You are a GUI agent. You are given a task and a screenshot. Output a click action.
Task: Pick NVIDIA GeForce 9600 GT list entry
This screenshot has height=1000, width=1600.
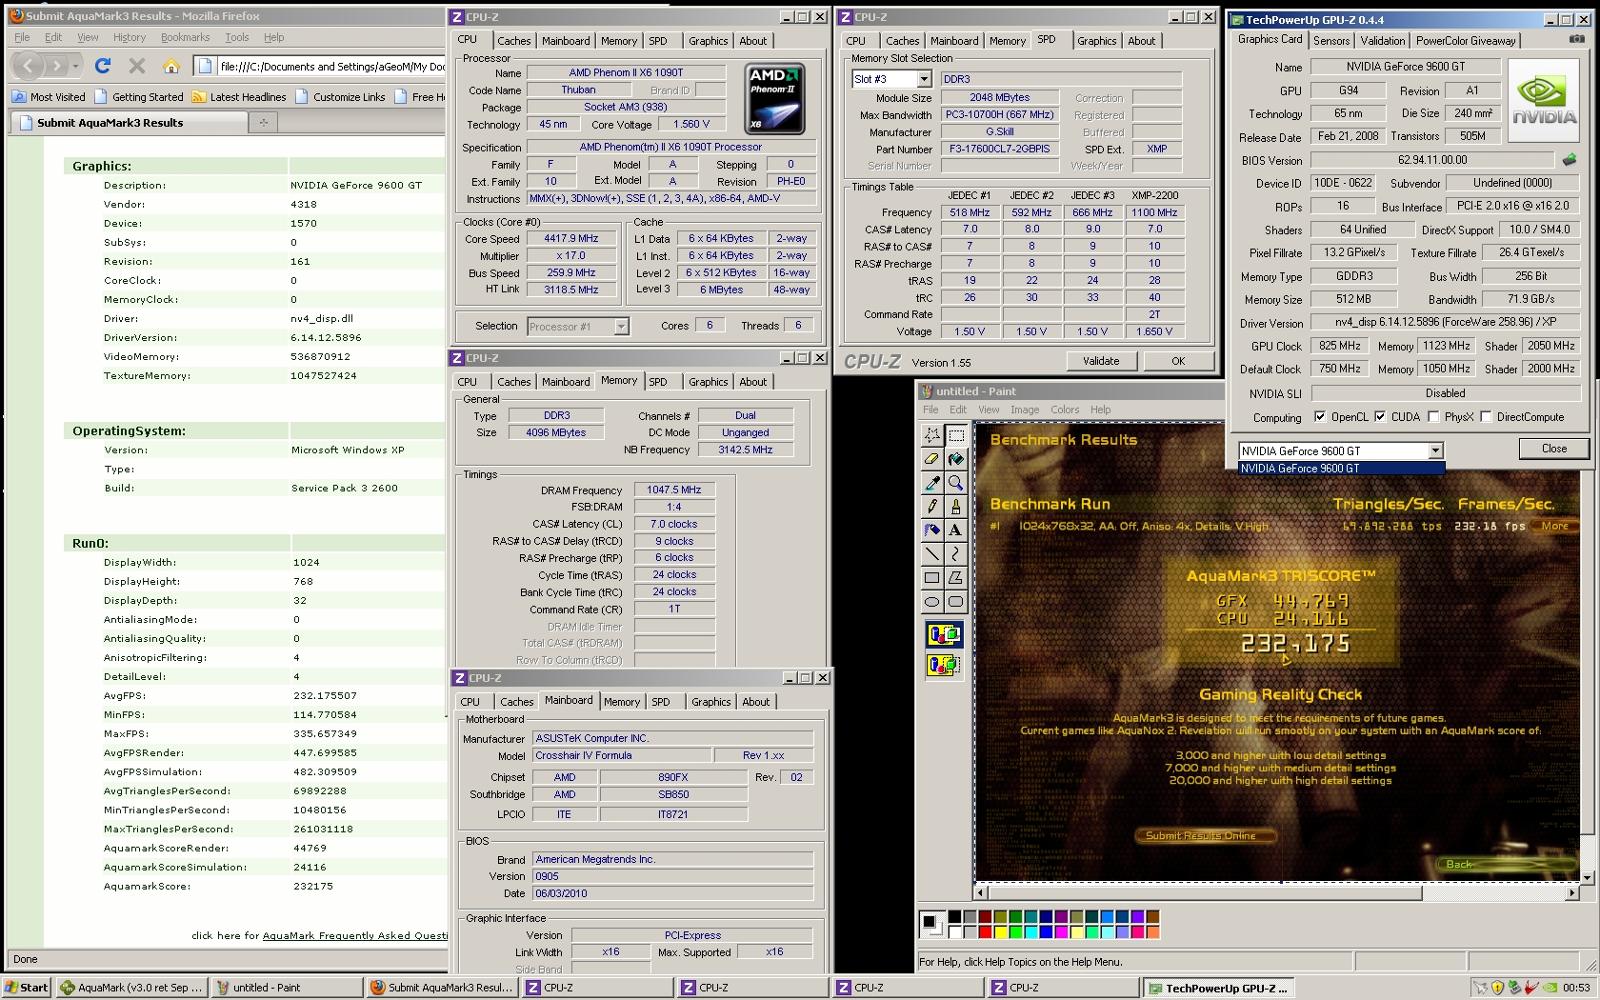1341,468
